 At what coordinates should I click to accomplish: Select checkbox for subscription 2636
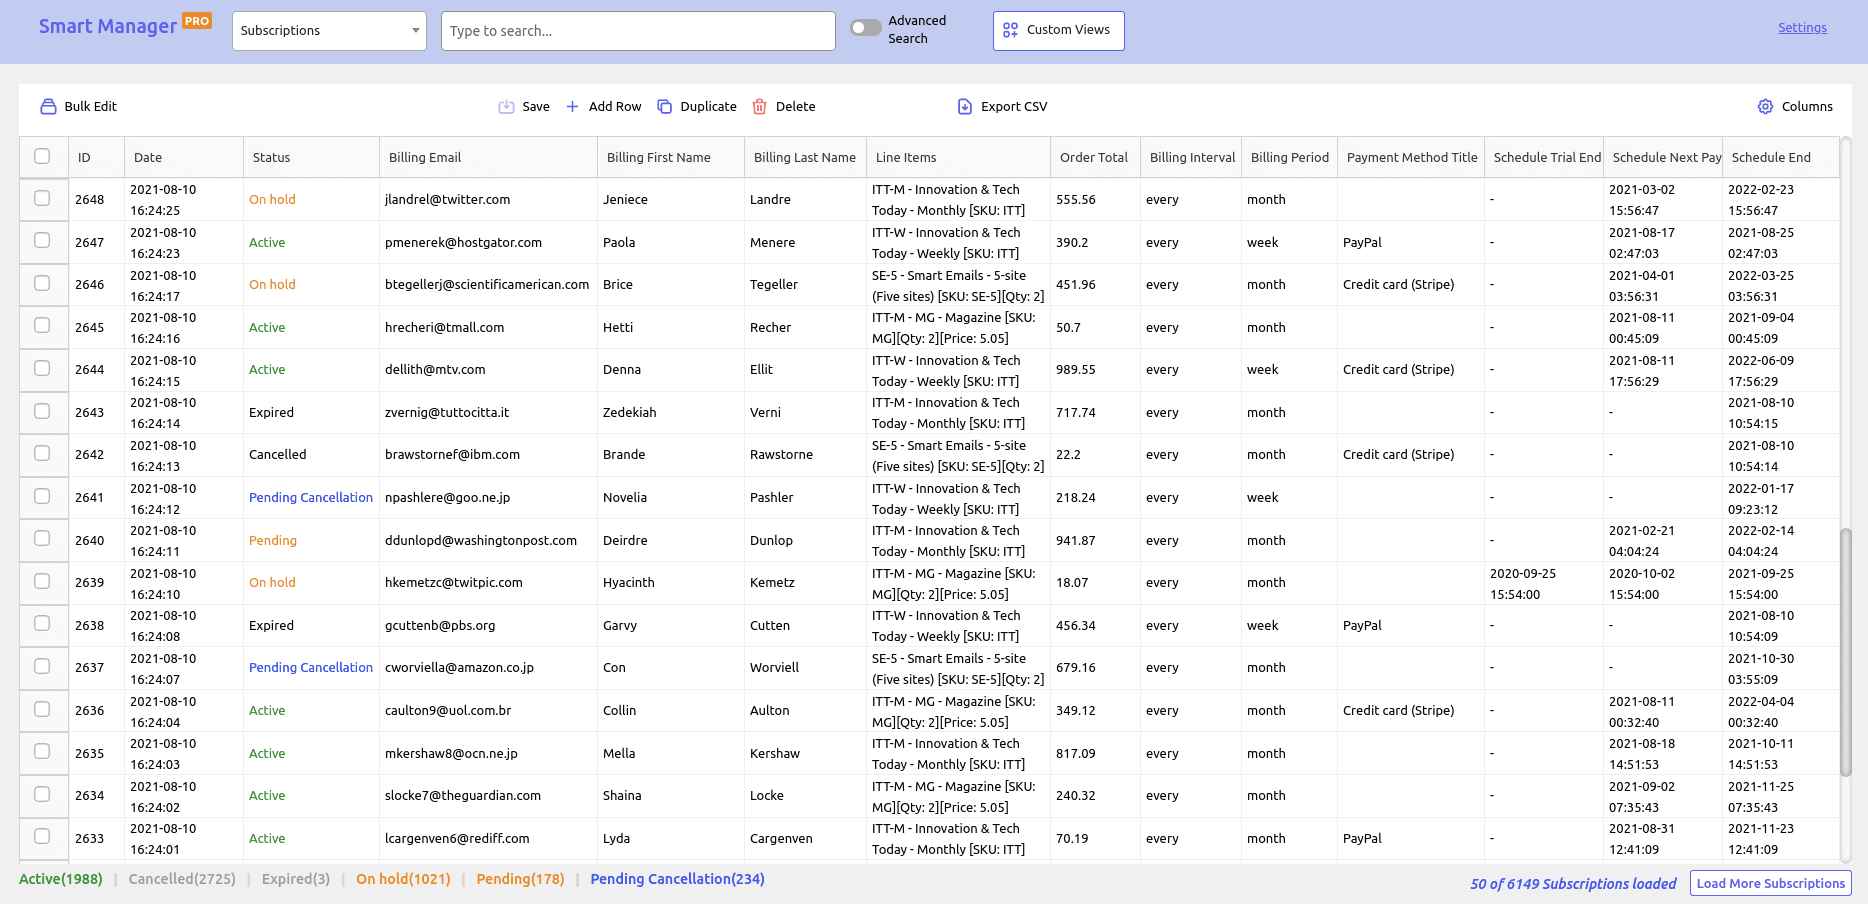point(42,709)
